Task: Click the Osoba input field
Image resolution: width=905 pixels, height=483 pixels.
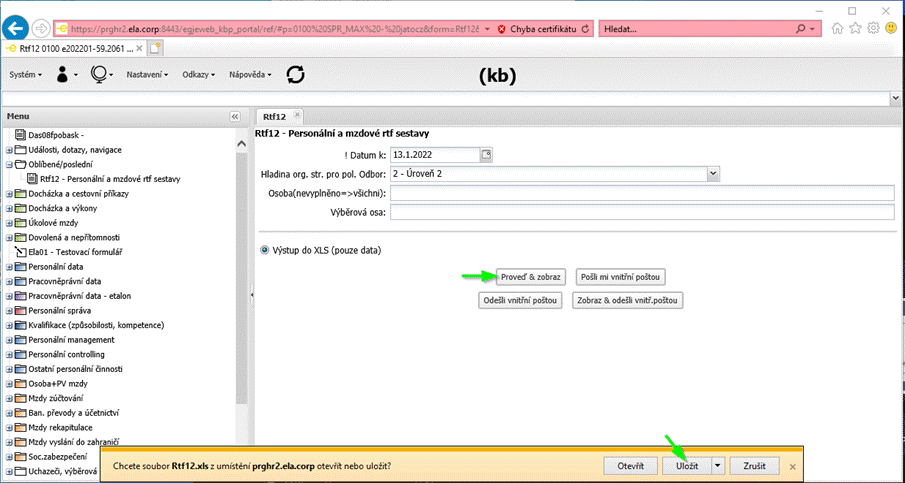Action: coord(641,193)
